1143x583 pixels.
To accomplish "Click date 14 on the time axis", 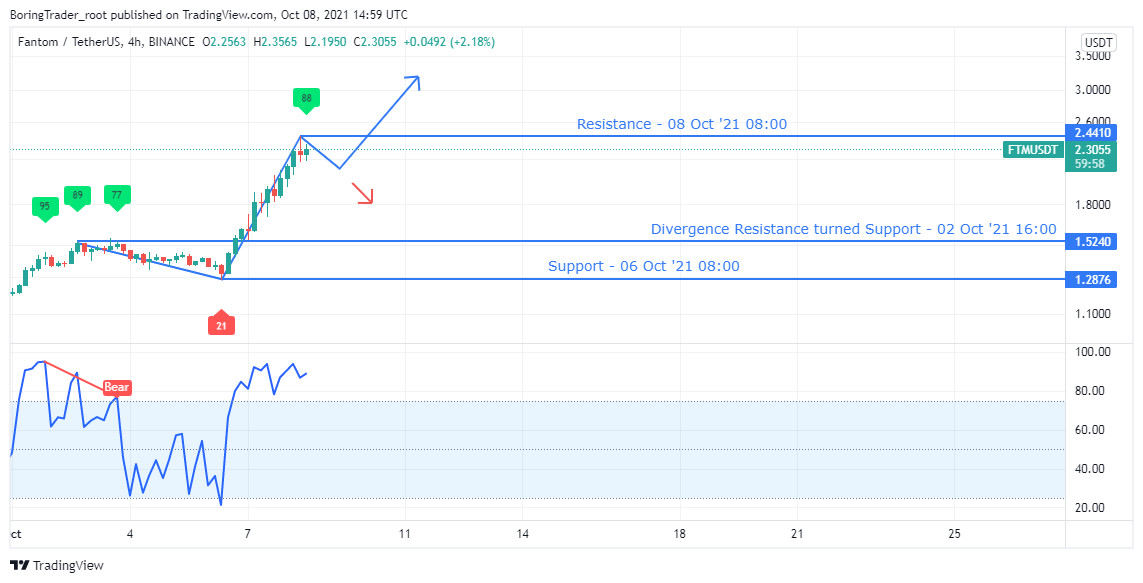I will 523,534.
